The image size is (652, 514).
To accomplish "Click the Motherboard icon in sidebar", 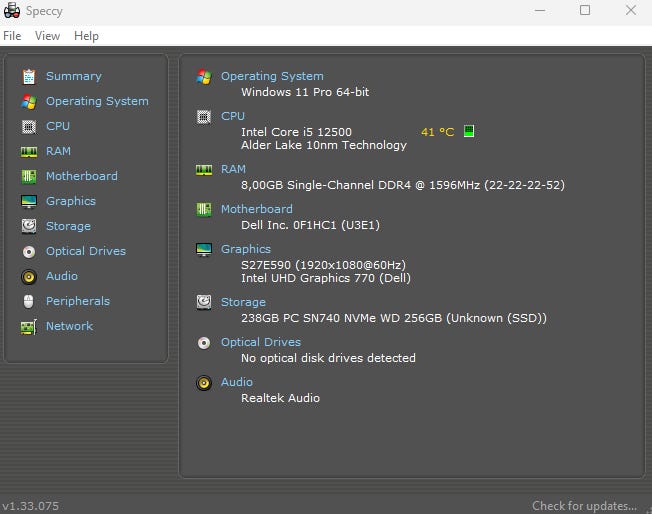I will point(28,176).
